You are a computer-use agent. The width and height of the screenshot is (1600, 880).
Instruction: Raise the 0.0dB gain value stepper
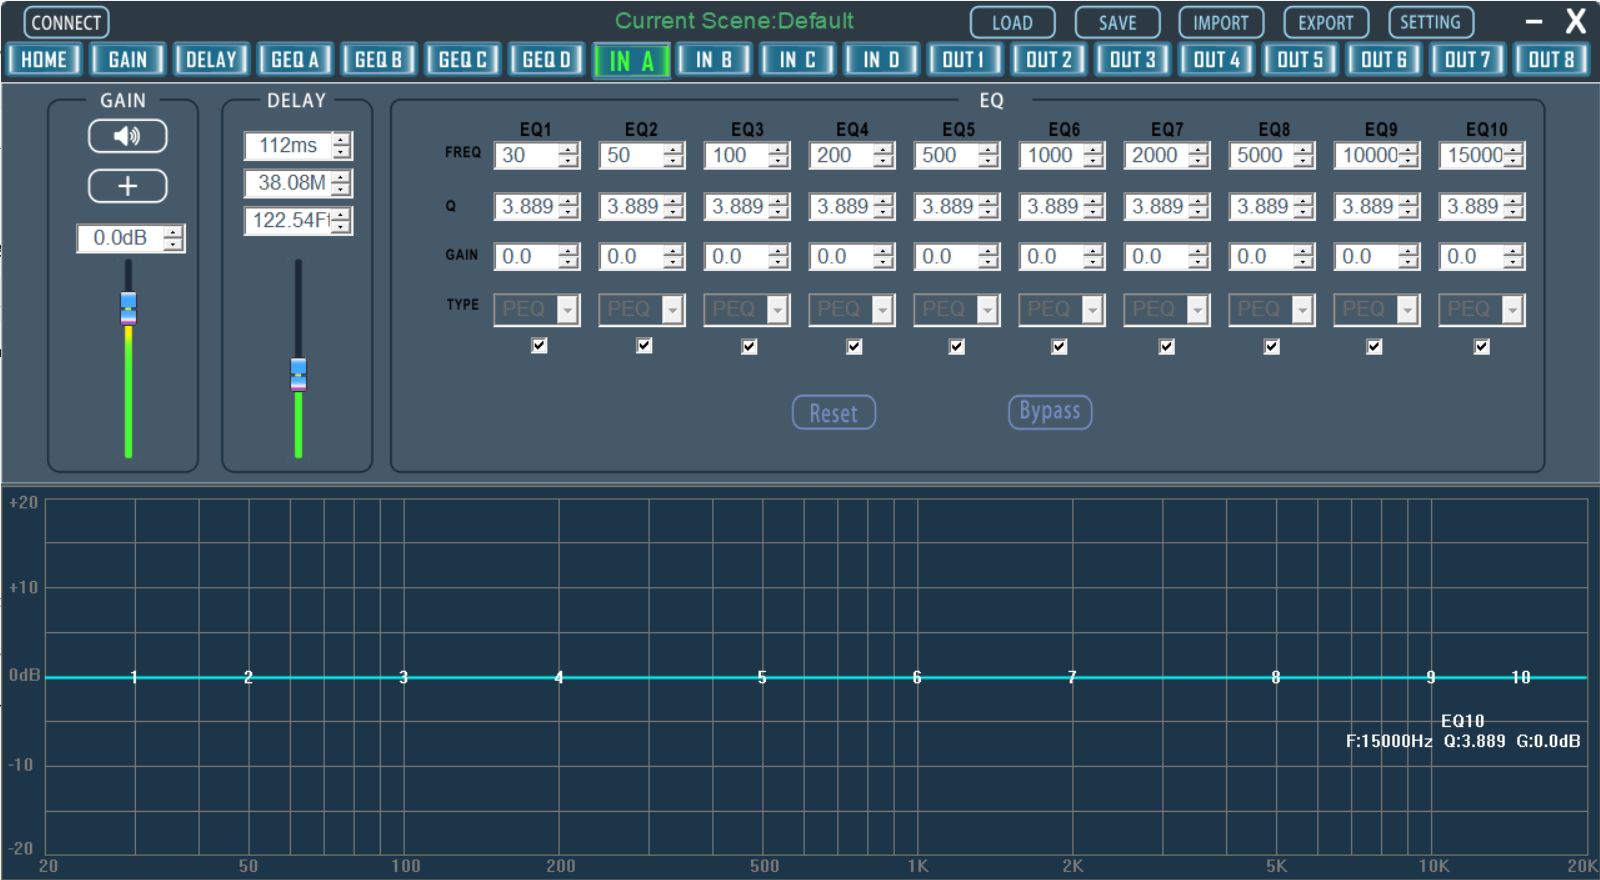point(173,232)
